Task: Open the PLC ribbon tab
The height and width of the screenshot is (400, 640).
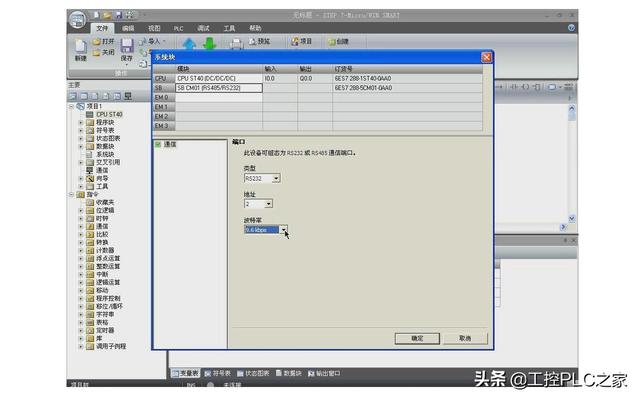Action: tap(179, 28)
